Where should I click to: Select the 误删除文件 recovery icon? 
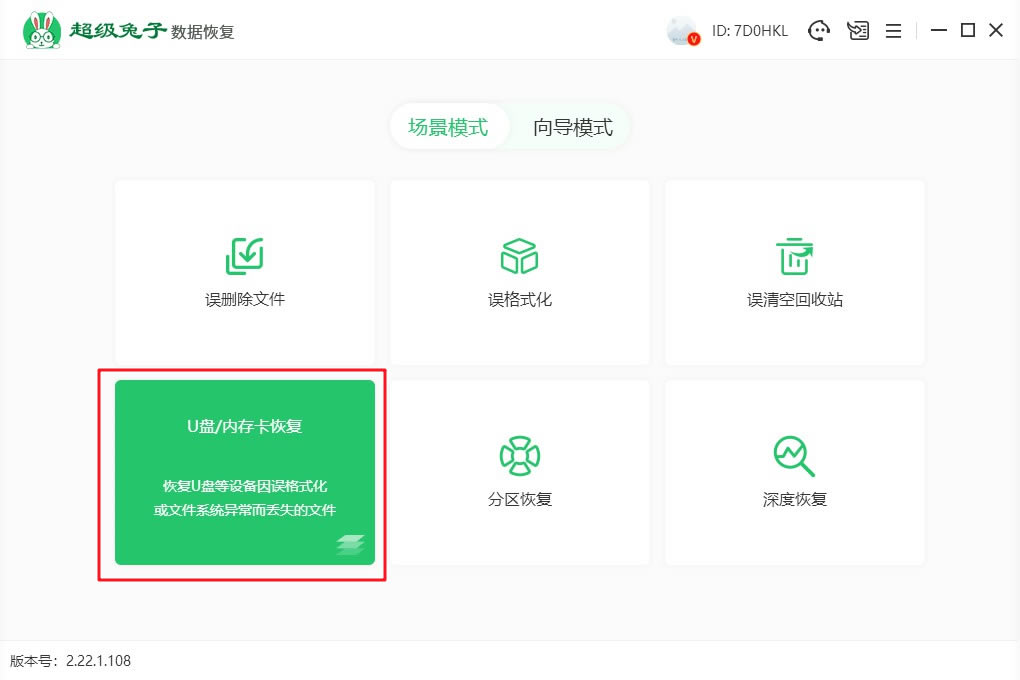244,255
